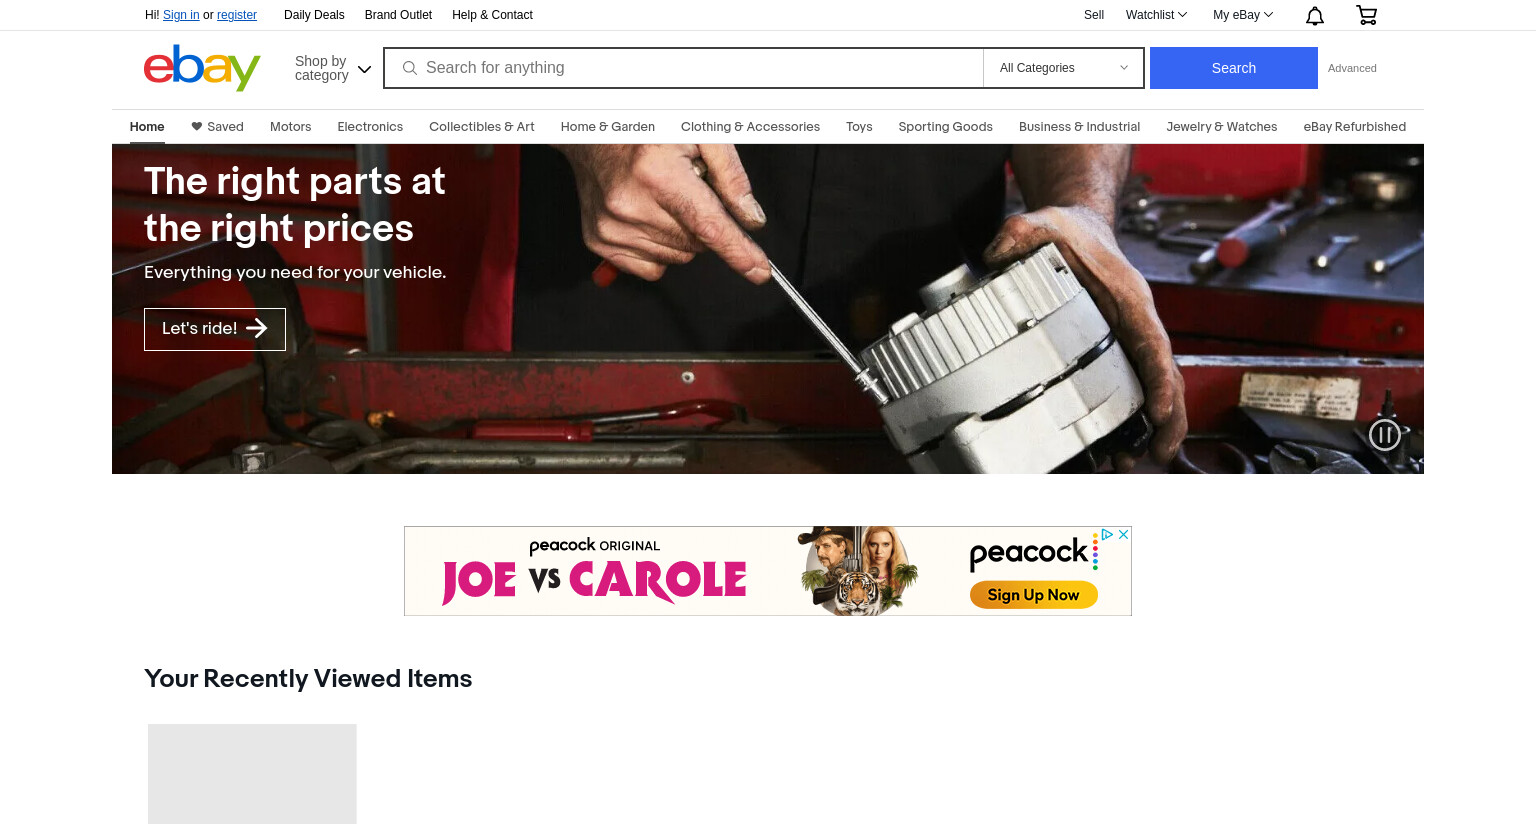The width and height of the screenshot is (1536, 824).
Task: Expand the Shop by category dropdown
Action: (x=333, y=68)
